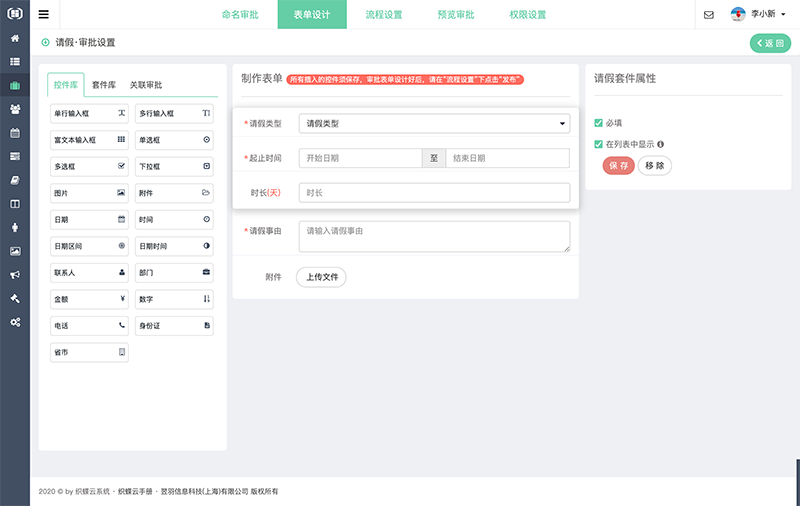Open 织蝶云手册 footer link
Image resolution: width=800 pixels, height=506 pixels.
pyautogui.click(x=135, y=492)
